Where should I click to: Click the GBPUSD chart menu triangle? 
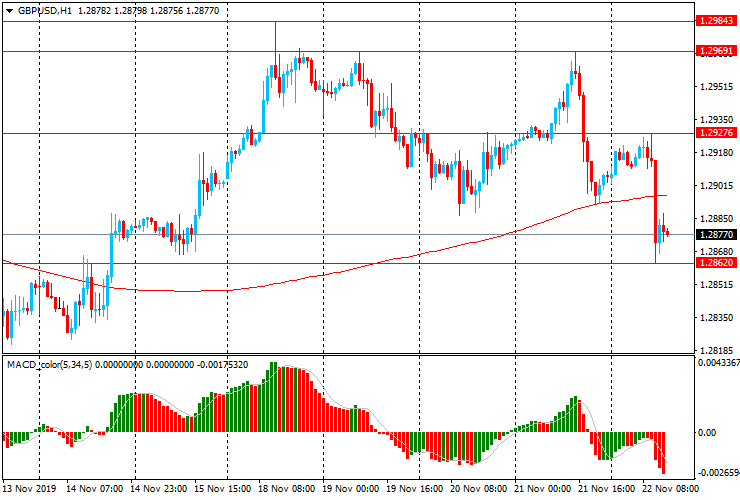point(9,11)
